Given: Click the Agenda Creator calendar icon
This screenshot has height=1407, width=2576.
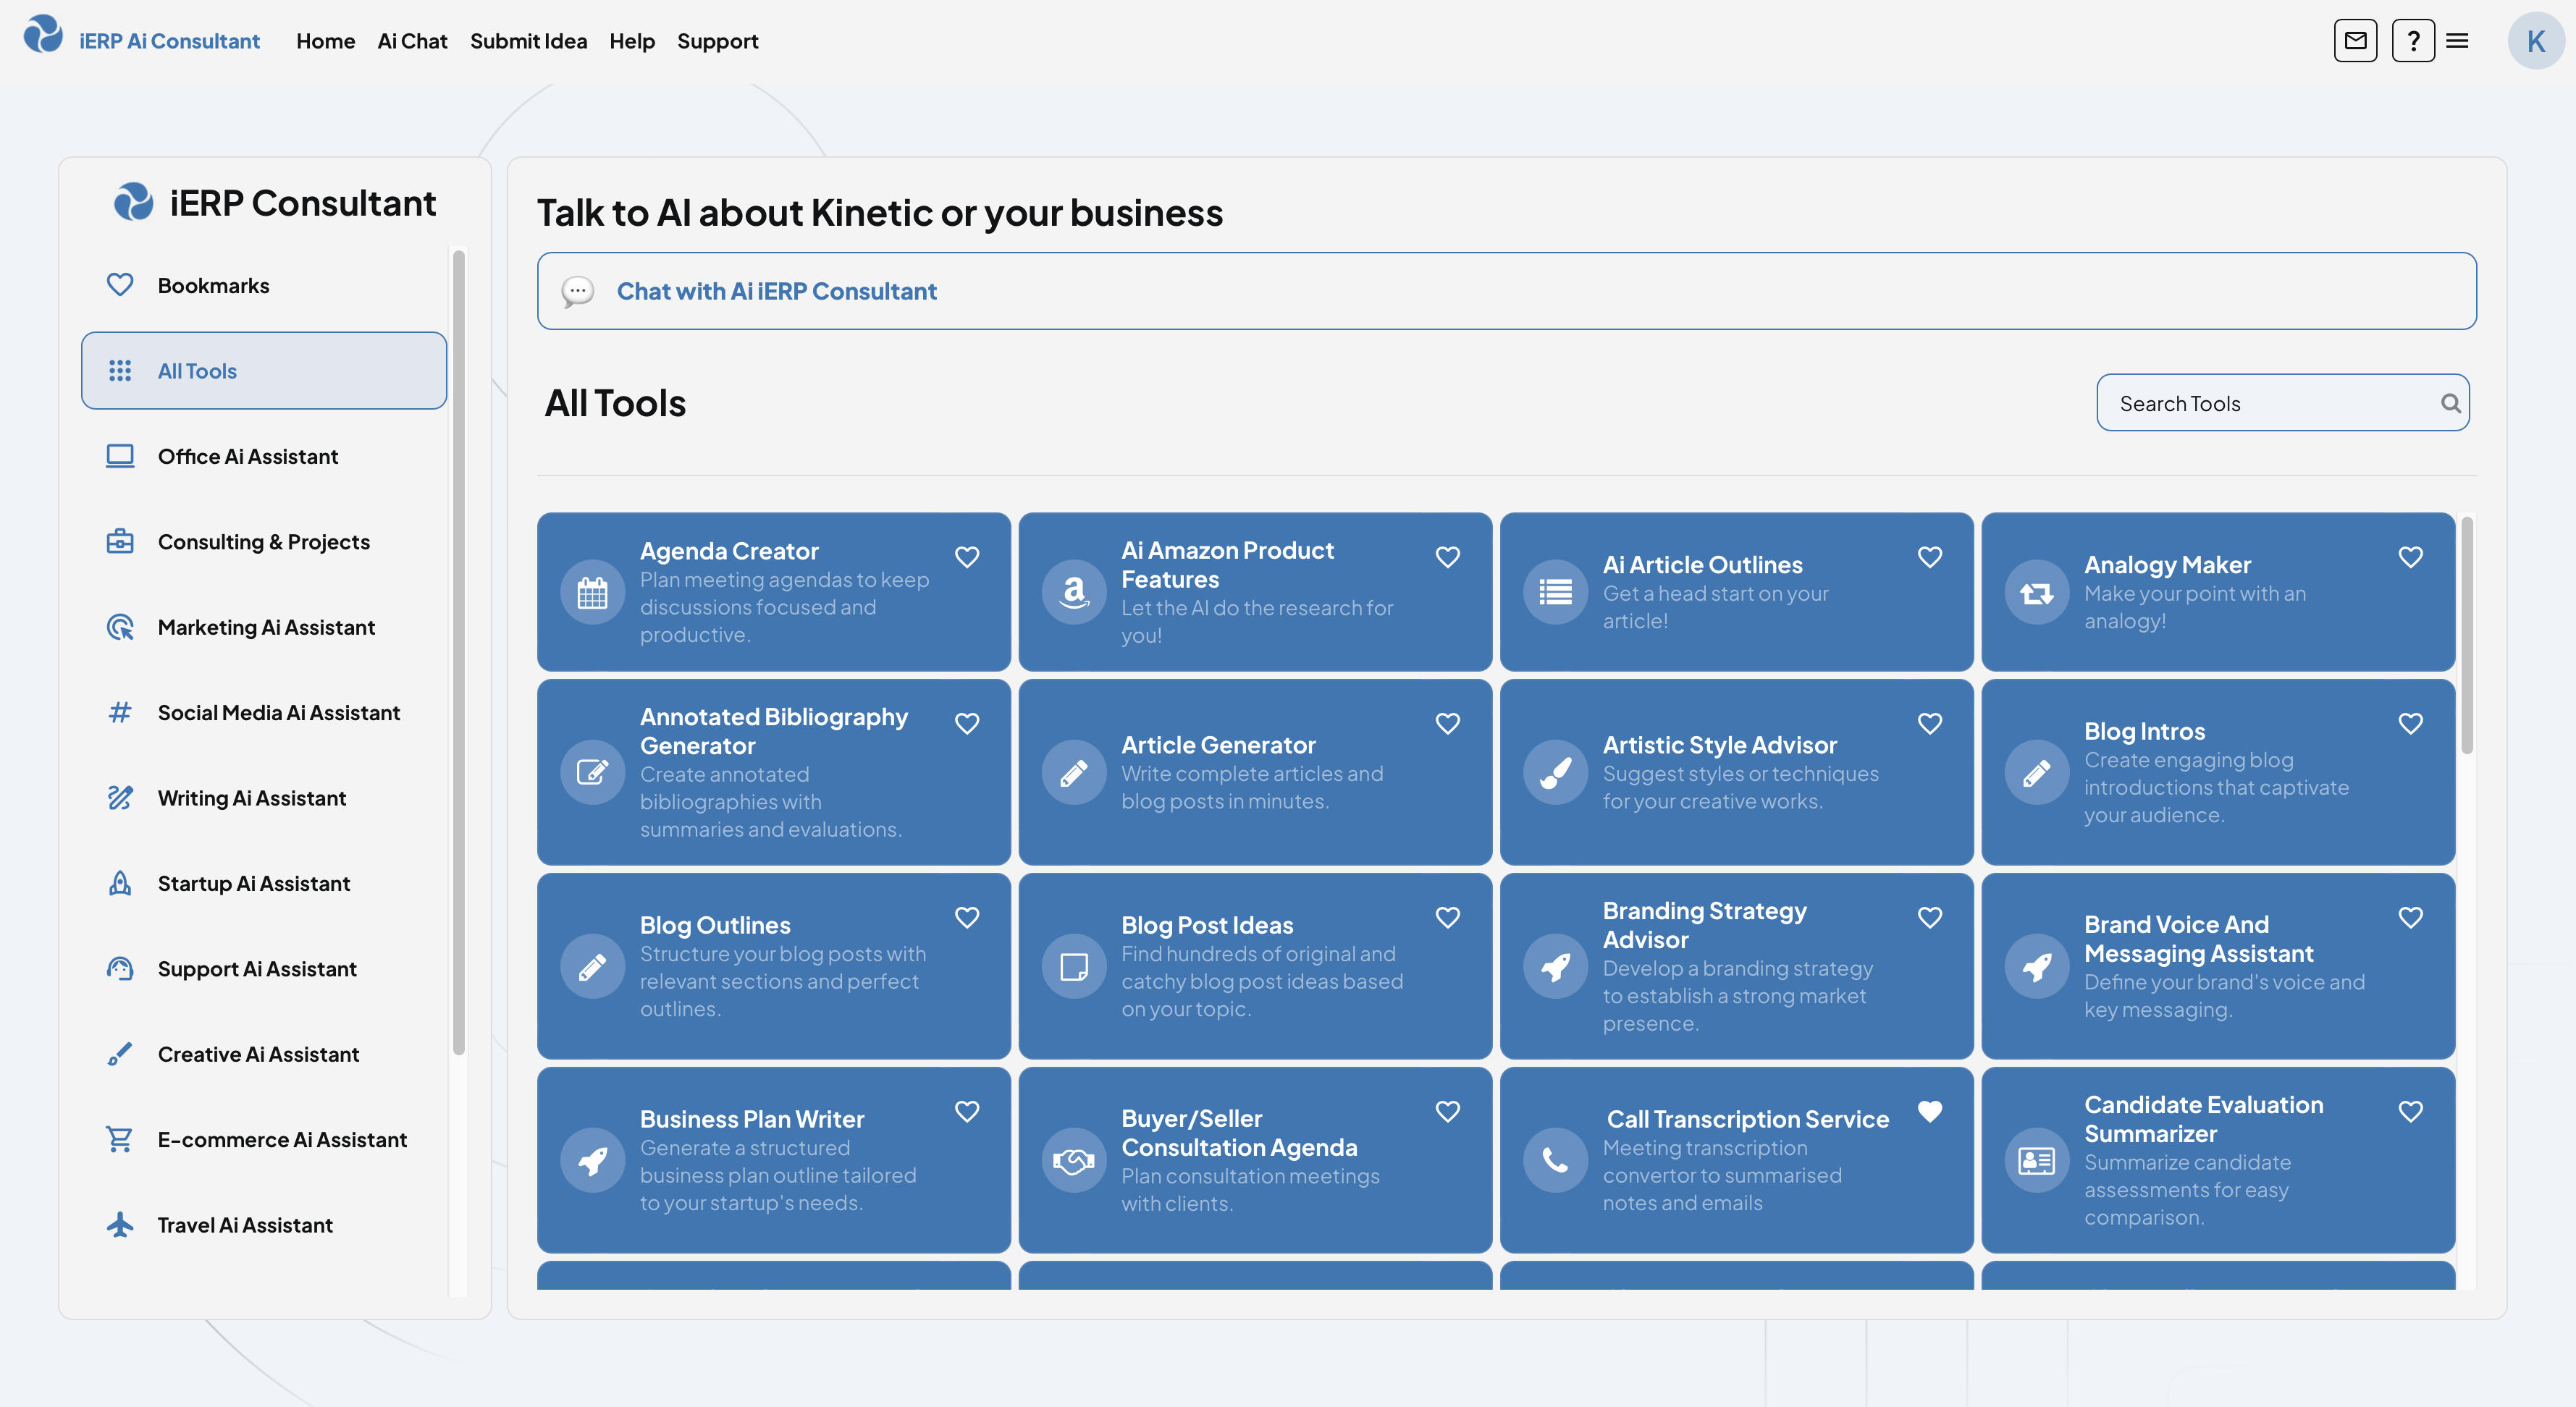Looking at the screenshot, I should coord(592,592).
